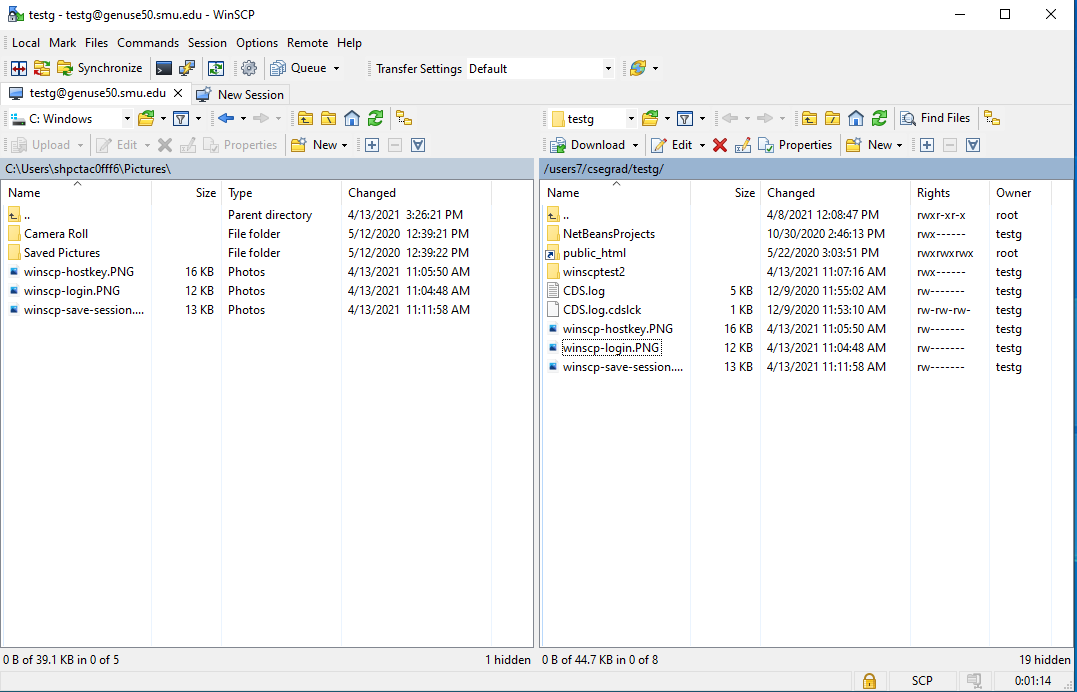Open the Options menu
Screen dimensions: 1077x692
tap(257, 43)
